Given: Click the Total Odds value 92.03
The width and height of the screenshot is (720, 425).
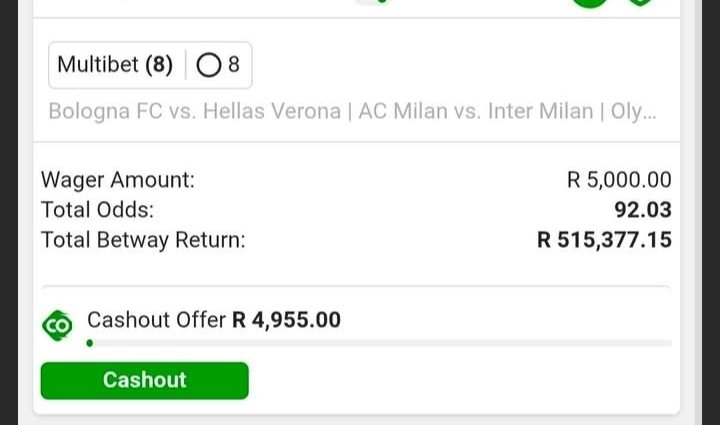Looking at the screenshot, I should 643,210.
